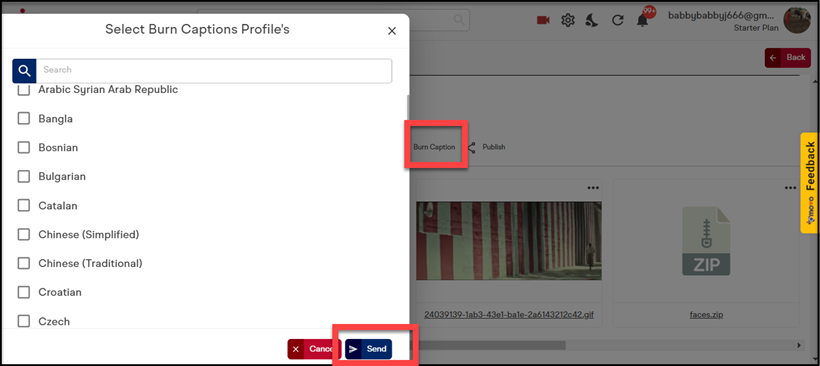The height and width of the screenshot is (366, 820).
Task: Click the magnifier icon in dialog search
Action: [24, 71]
